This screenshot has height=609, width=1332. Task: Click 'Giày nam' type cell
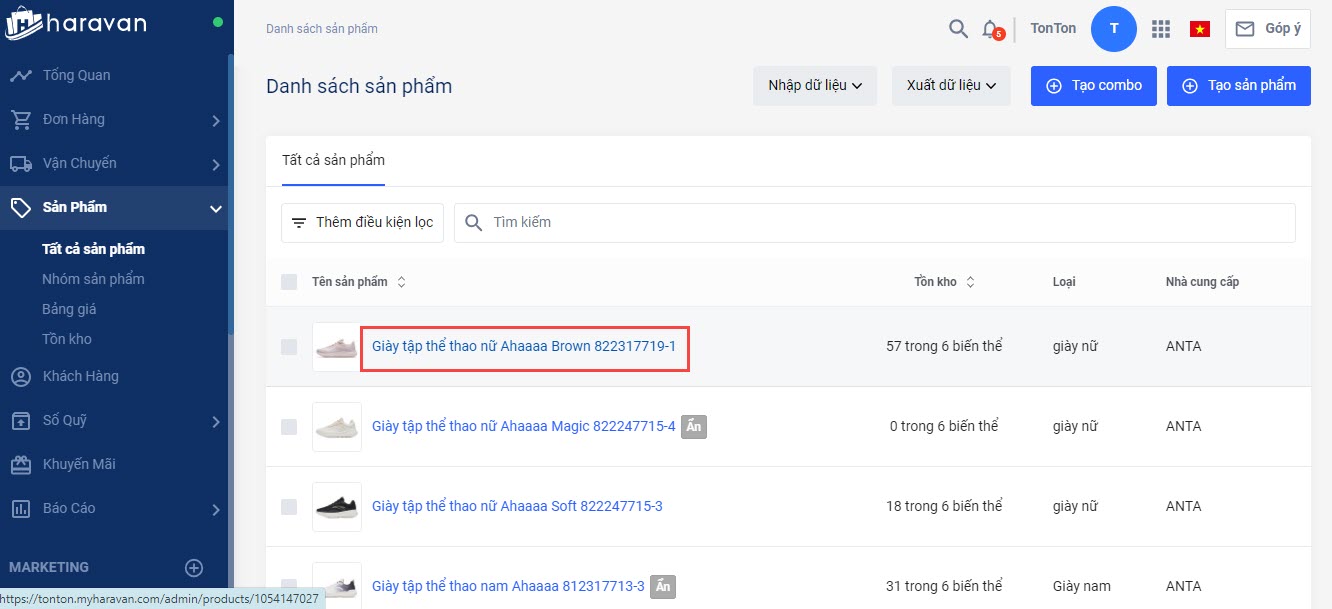[x=1082, y=586]
